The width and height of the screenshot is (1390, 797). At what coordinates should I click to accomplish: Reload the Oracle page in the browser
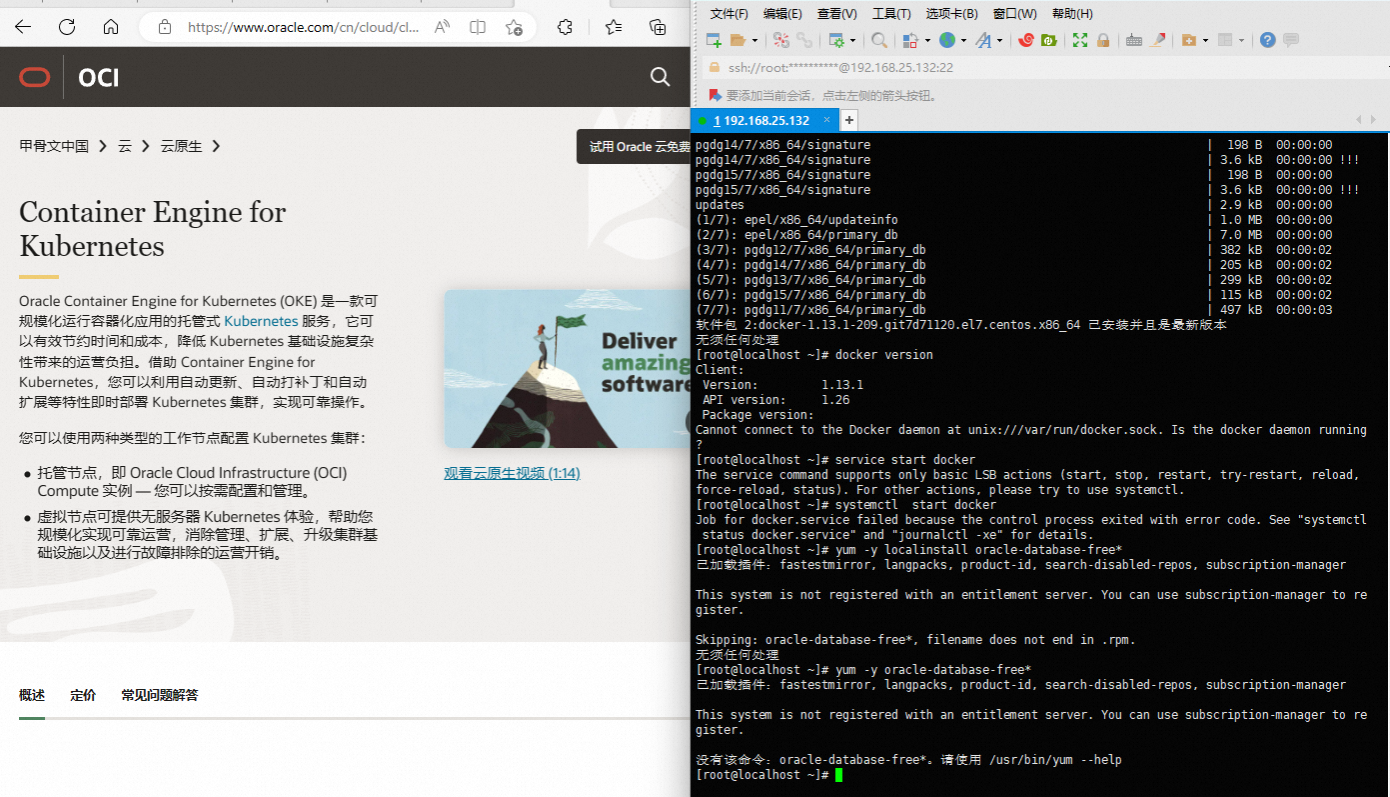(x=67, y=27)
